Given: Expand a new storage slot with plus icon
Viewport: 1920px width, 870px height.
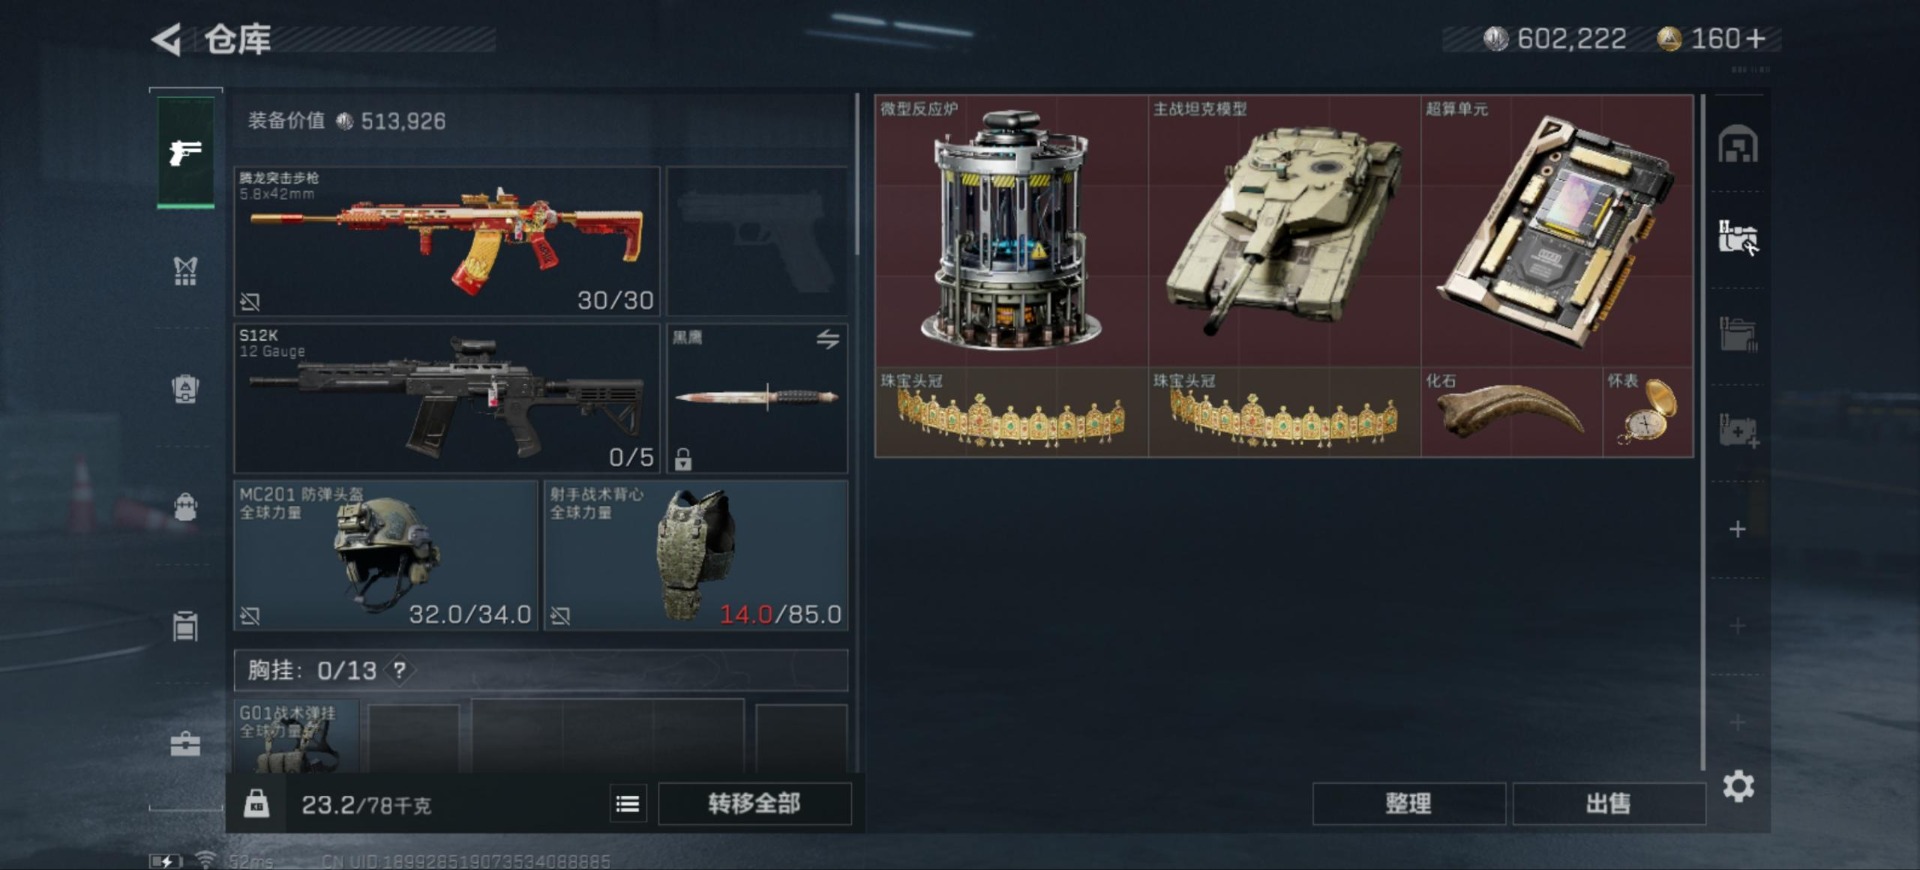Looking at the screenshot, I should tap(1737, 529).
